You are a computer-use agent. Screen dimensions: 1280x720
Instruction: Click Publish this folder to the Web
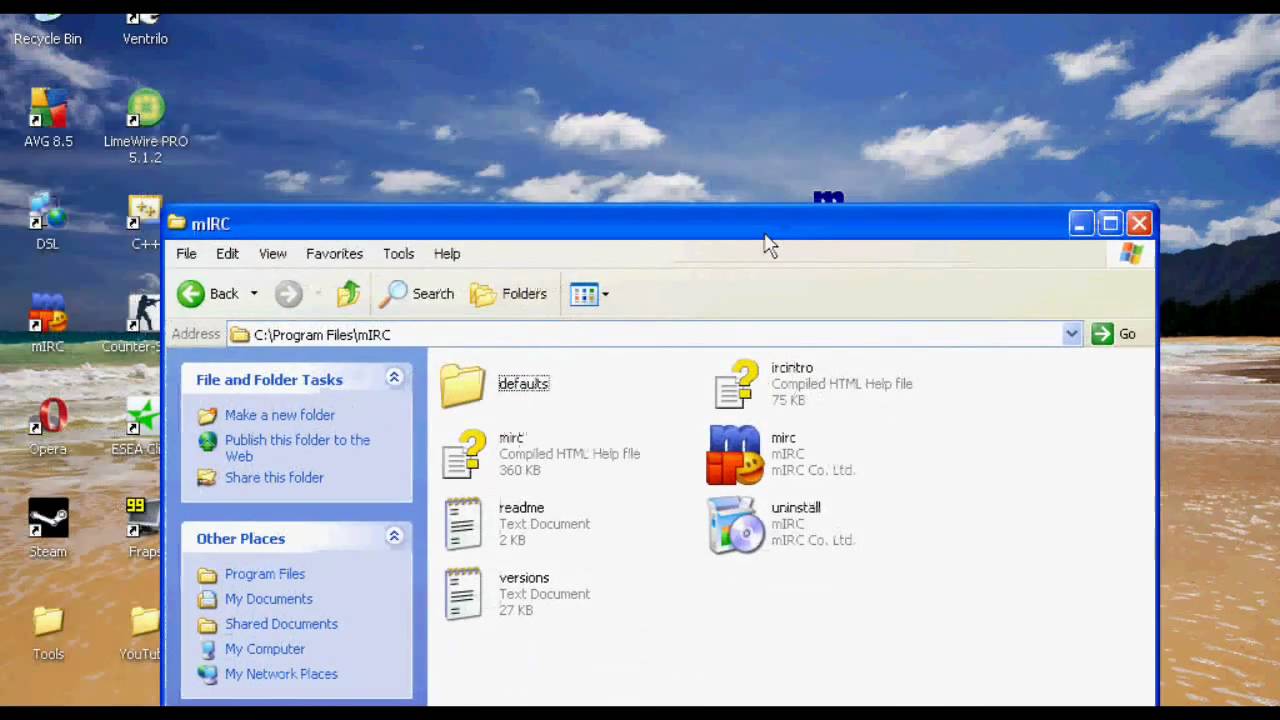(297, 448)
